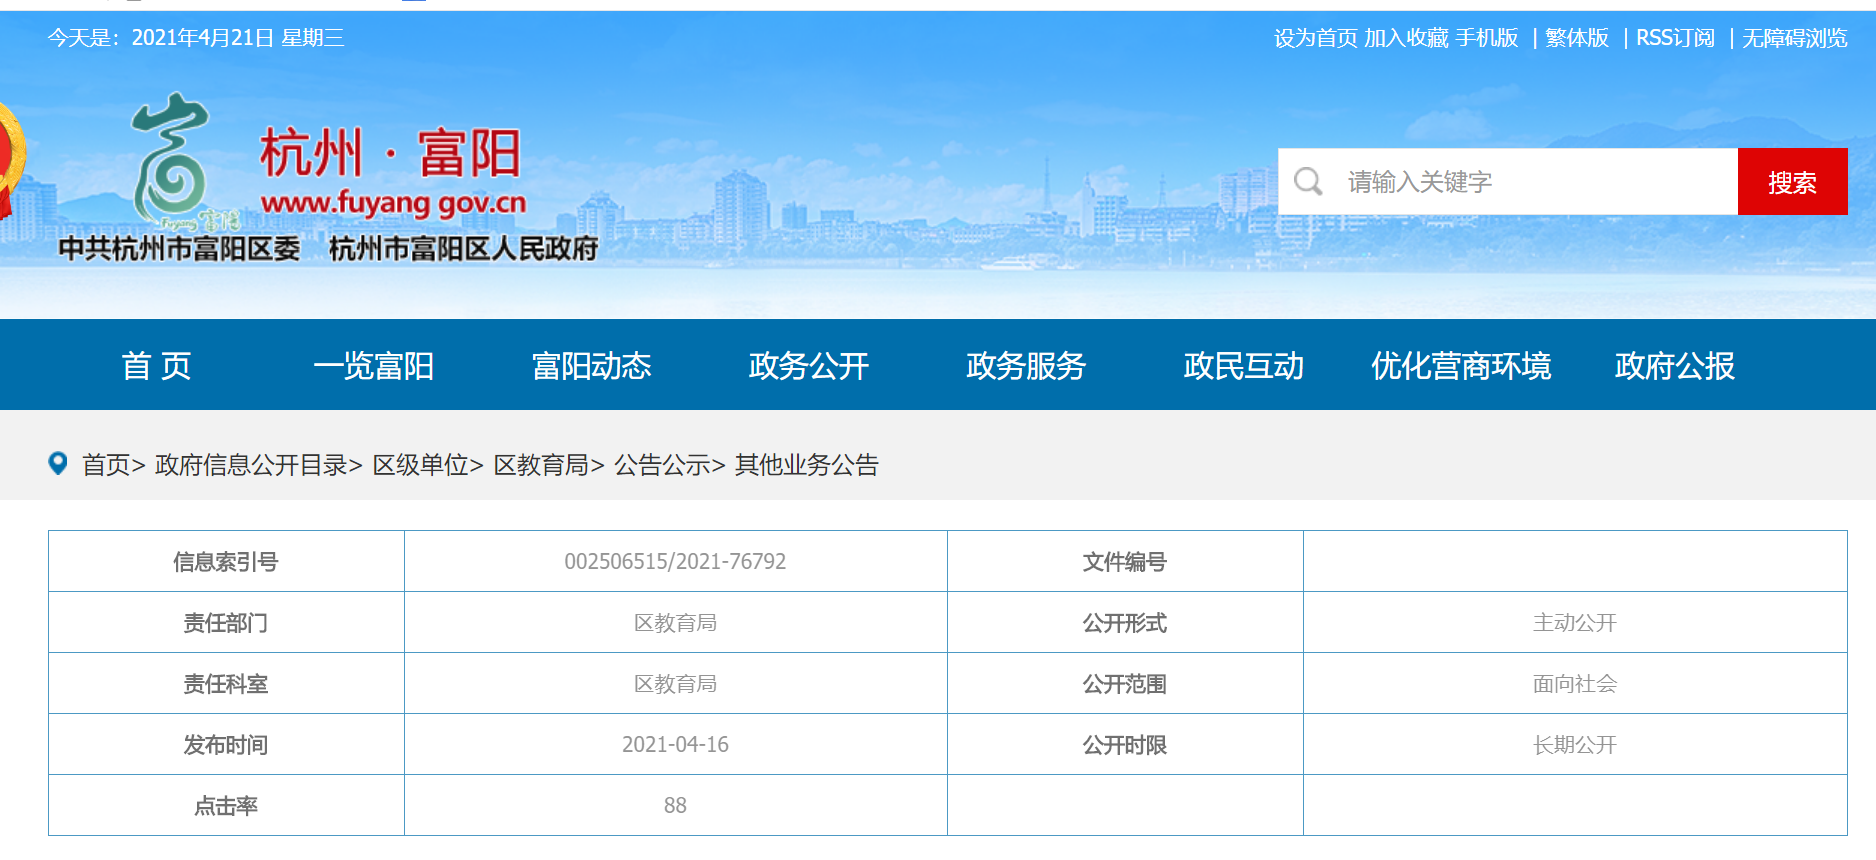
Task: Open 区教育局 breadcrumb link
Action: [x=541, y=465]
